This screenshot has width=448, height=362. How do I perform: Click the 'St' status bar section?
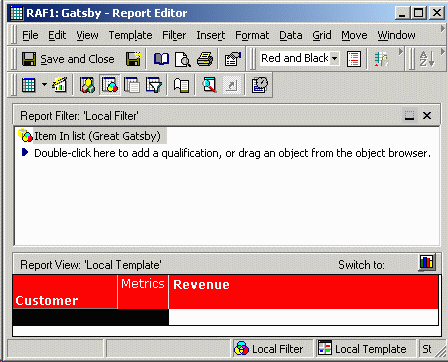(427, 349)
